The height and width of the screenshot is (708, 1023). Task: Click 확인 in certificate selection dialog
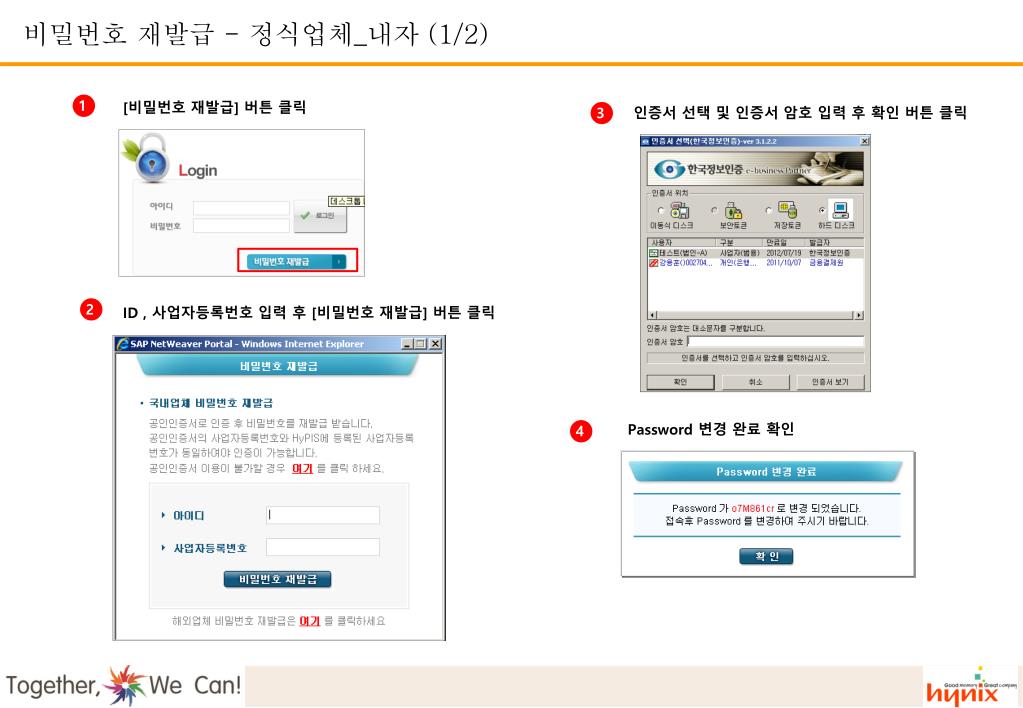point(680,382)
